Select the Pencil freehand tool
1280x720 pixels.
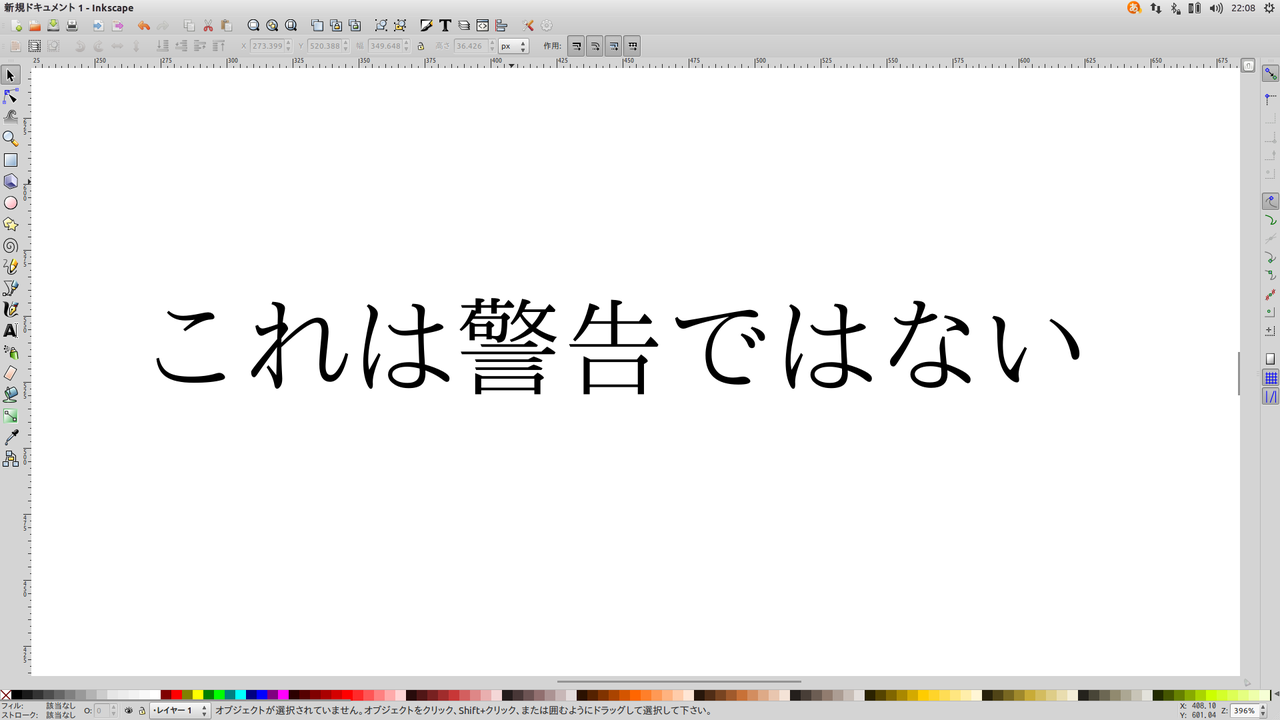pos(10,266)
